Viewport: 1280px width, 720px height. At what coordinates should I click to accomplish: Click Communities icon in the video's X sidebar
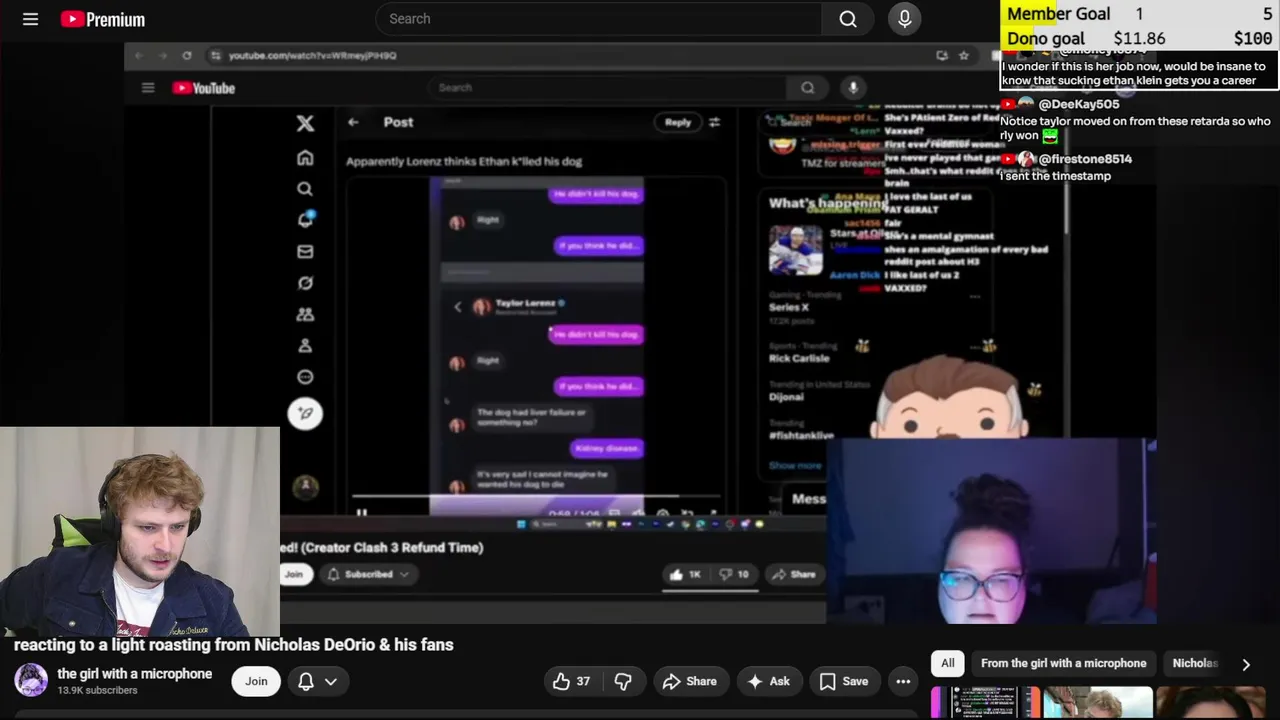point(305,314)
